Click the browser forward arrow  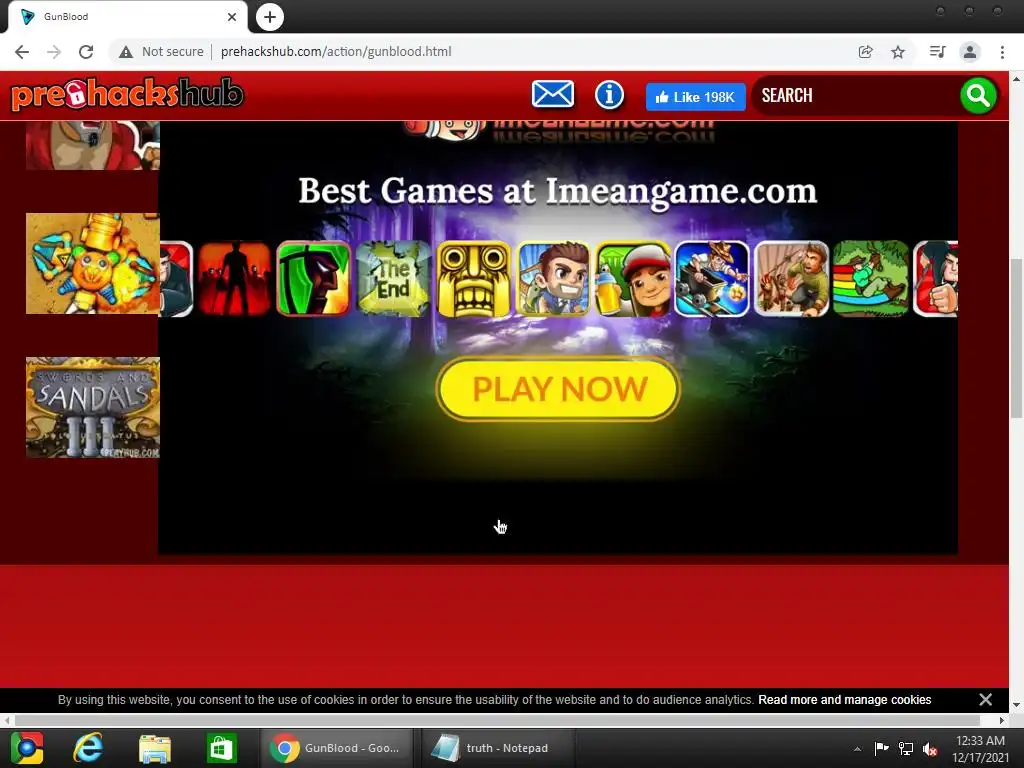click(54, 52)
